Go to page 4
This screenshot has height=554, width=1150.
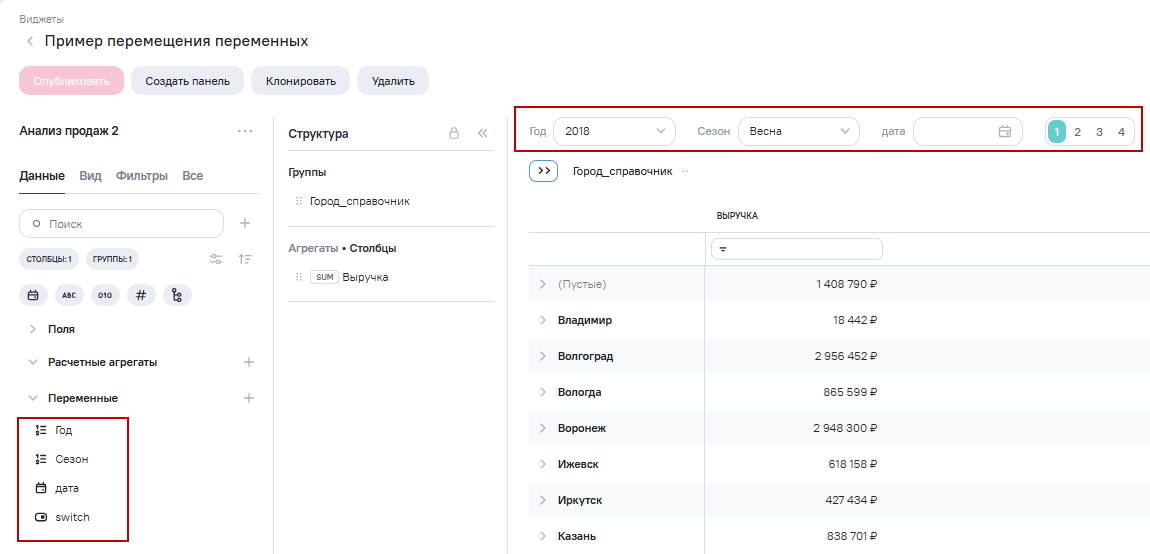[x=1121, y=132]
